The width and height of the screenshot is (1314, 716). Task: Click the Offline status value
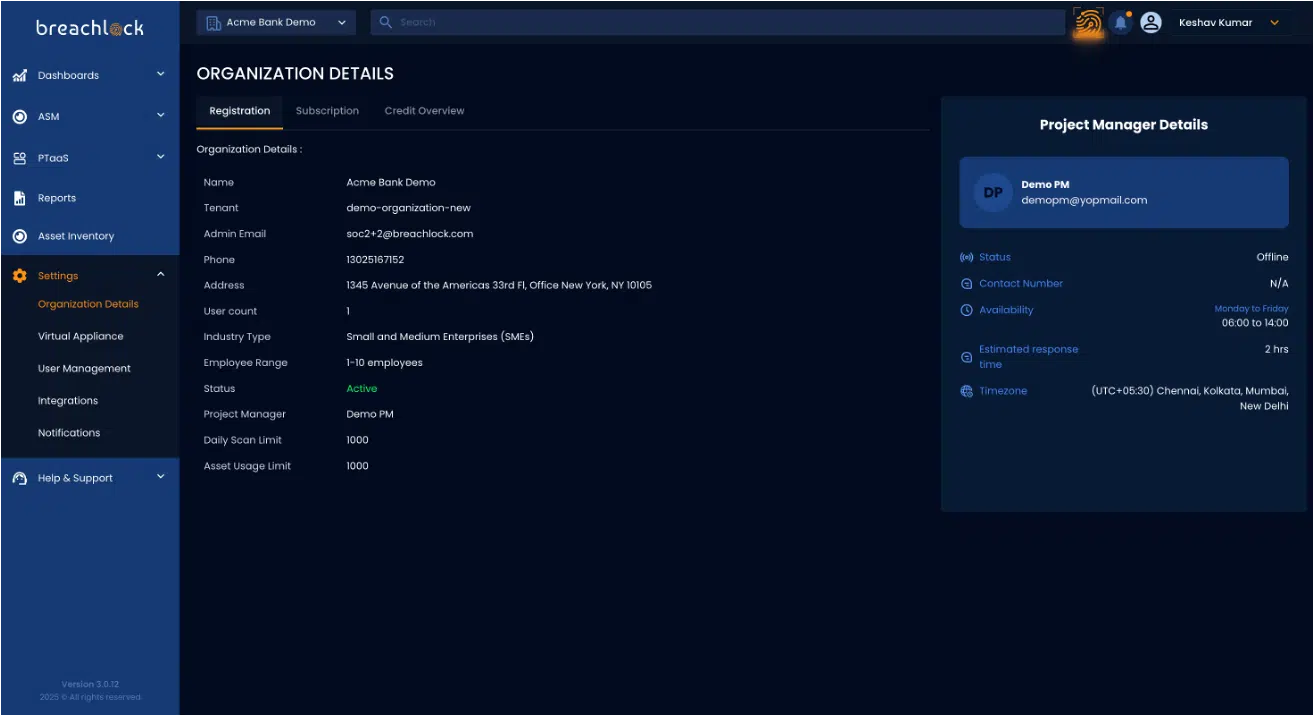click(x=1272, y=257)
